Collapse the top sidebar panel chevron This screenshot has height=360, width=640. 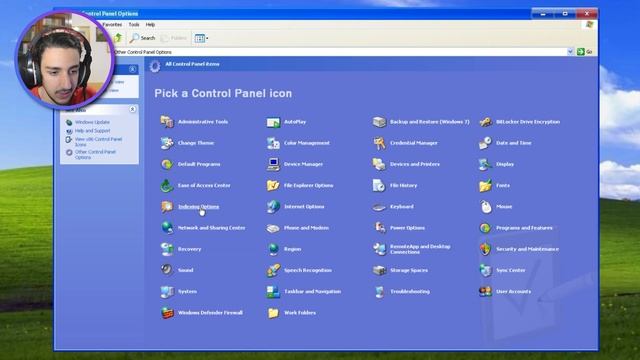[x=132, y=69]
